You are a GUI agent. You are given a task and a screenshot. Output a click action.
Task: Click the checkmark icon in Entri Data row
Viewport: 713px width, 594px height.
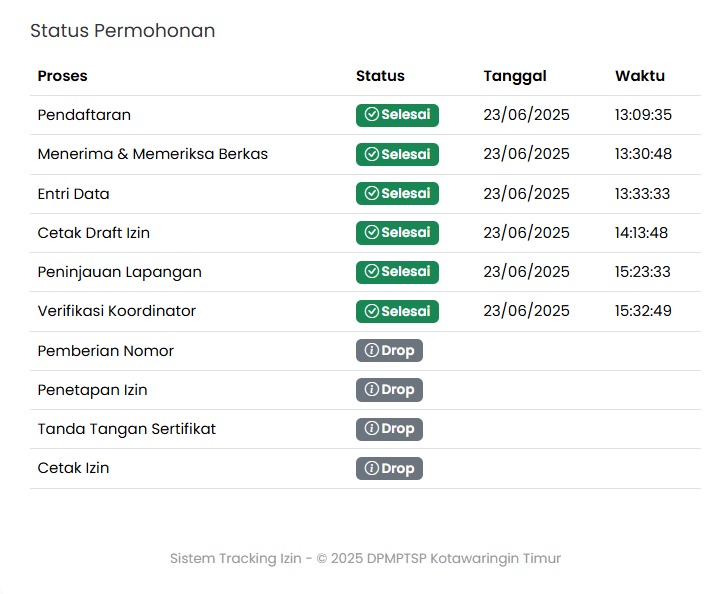[x=371, y=194]
